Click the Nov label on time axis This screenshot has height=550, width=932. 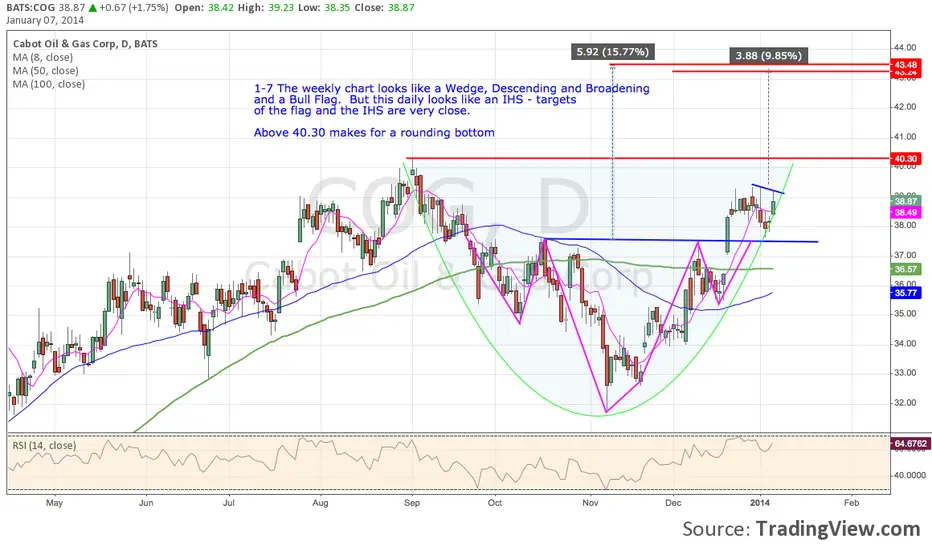pos(590,503)
